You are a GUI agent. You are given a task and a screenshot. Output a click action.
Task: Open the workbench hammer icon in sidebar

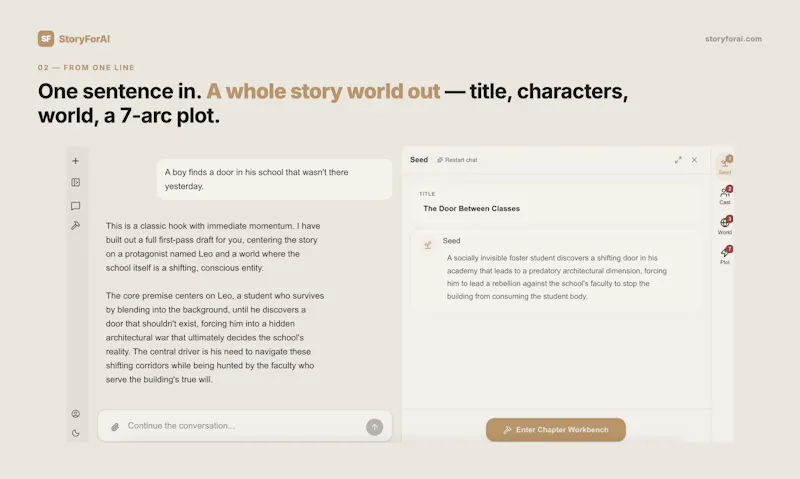[76, 225]
